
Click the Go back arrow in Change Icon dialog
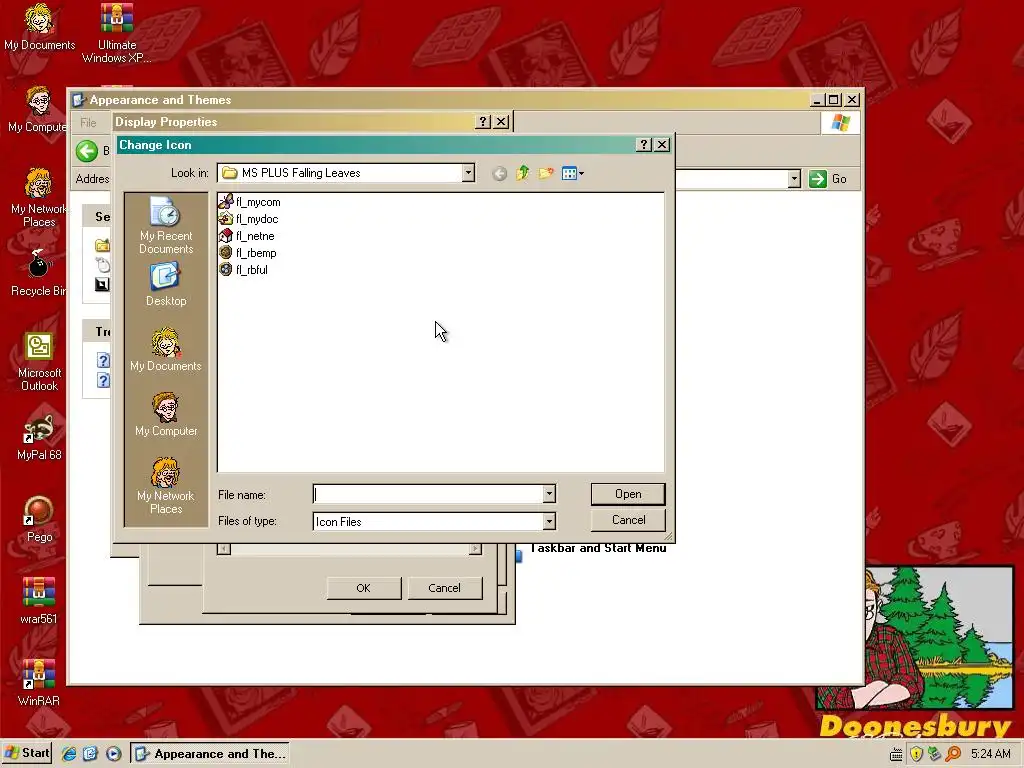click(499, 173)
